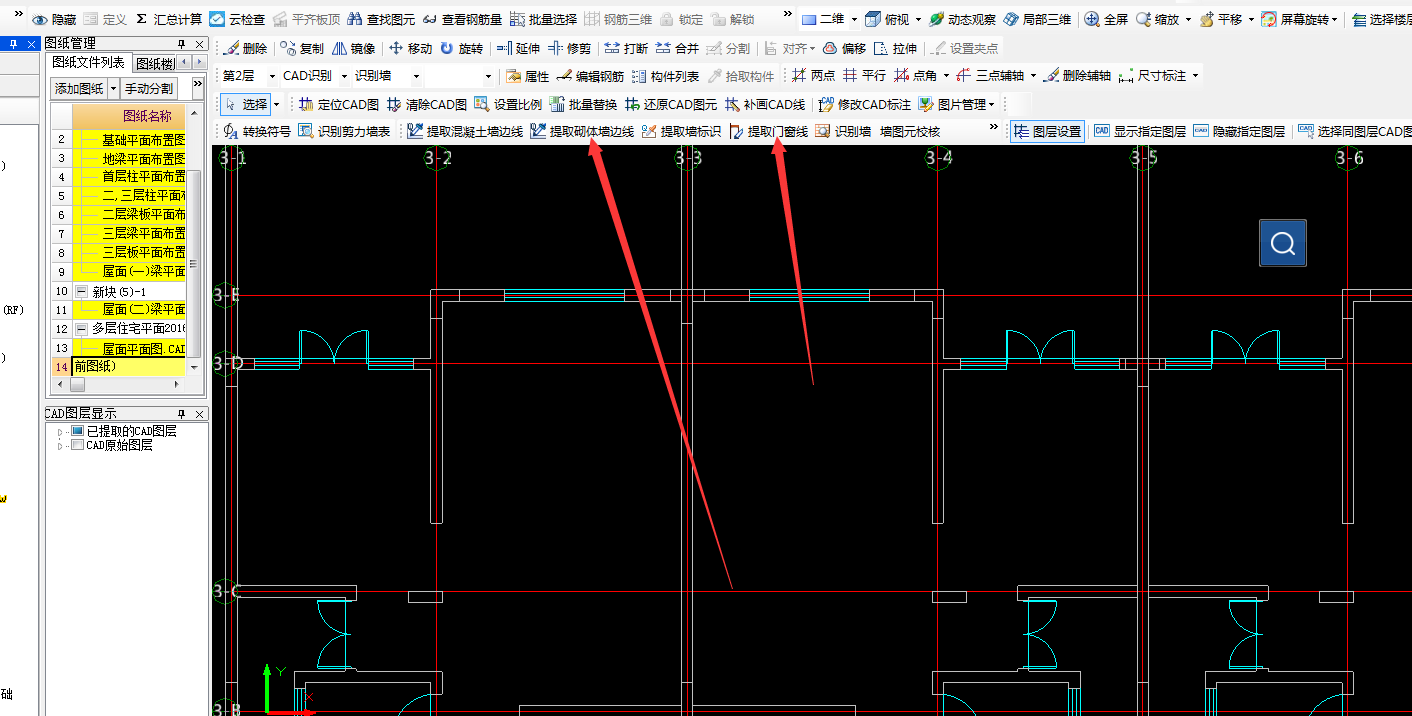Select the 修剪 trim tool

click(x=569, y=48)
